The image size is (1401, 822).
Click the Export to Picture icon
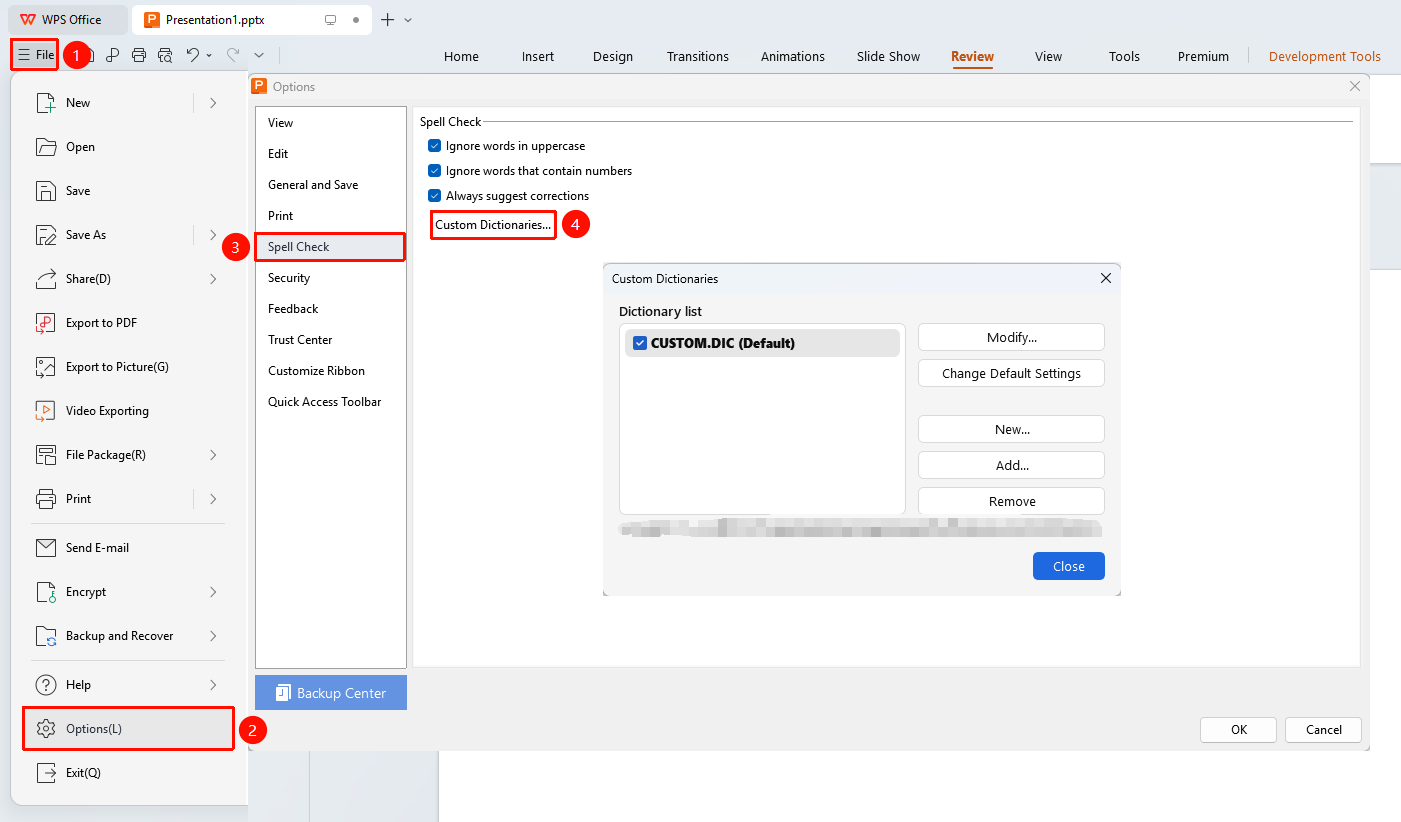point(46,367)
